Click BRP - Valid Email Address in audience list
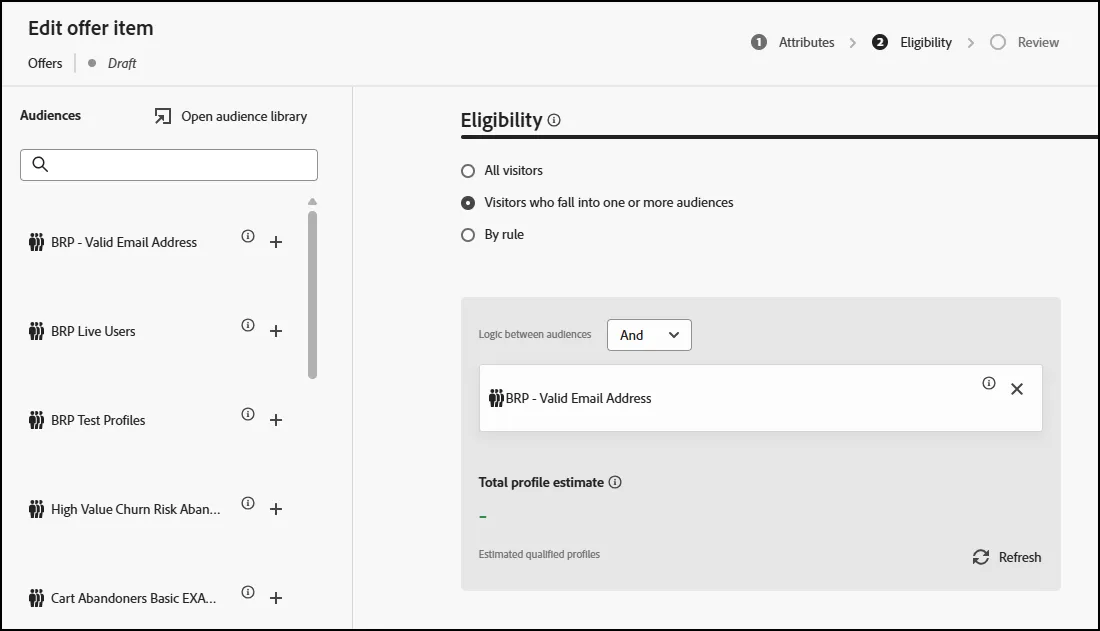1100x631 pixels. (x=124, y=242)
